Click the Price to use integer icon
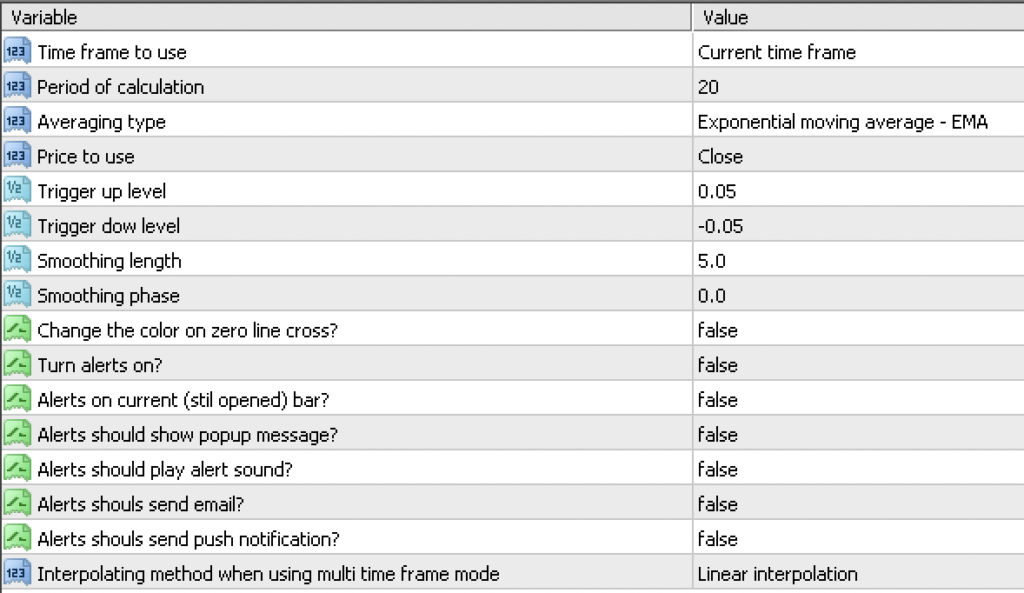Screen dimensions: 1024x593 (x=18, y=157)
